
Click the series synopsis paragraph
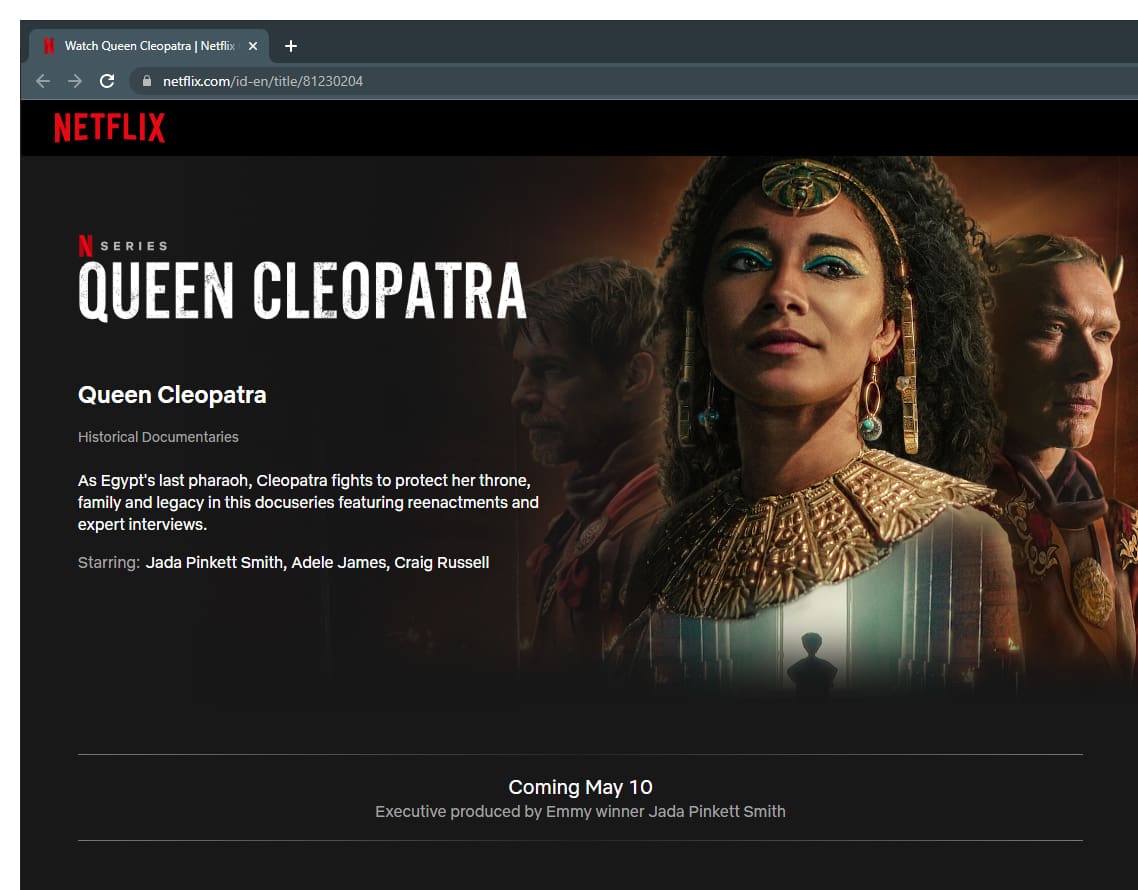(x=308, y=502)
